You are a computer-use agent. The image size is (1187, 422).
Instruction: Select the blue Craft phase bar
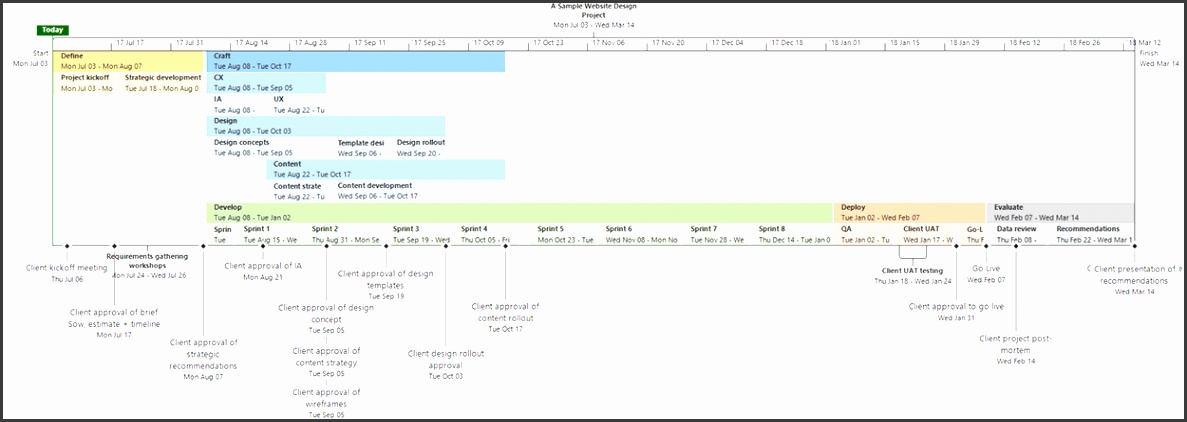pyautogui.click(x=356, y=61)
